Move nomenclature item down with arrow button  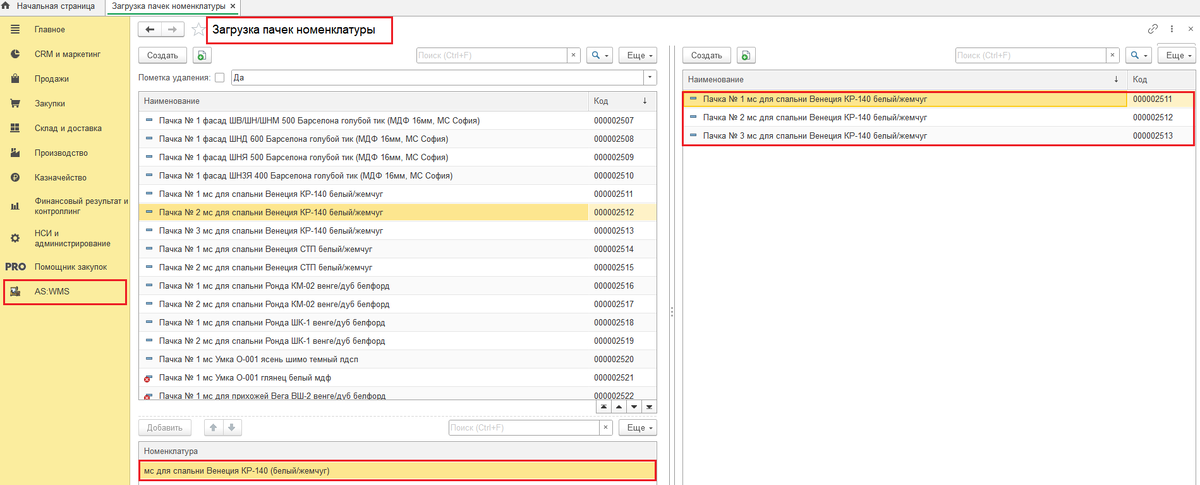(231, 428)
